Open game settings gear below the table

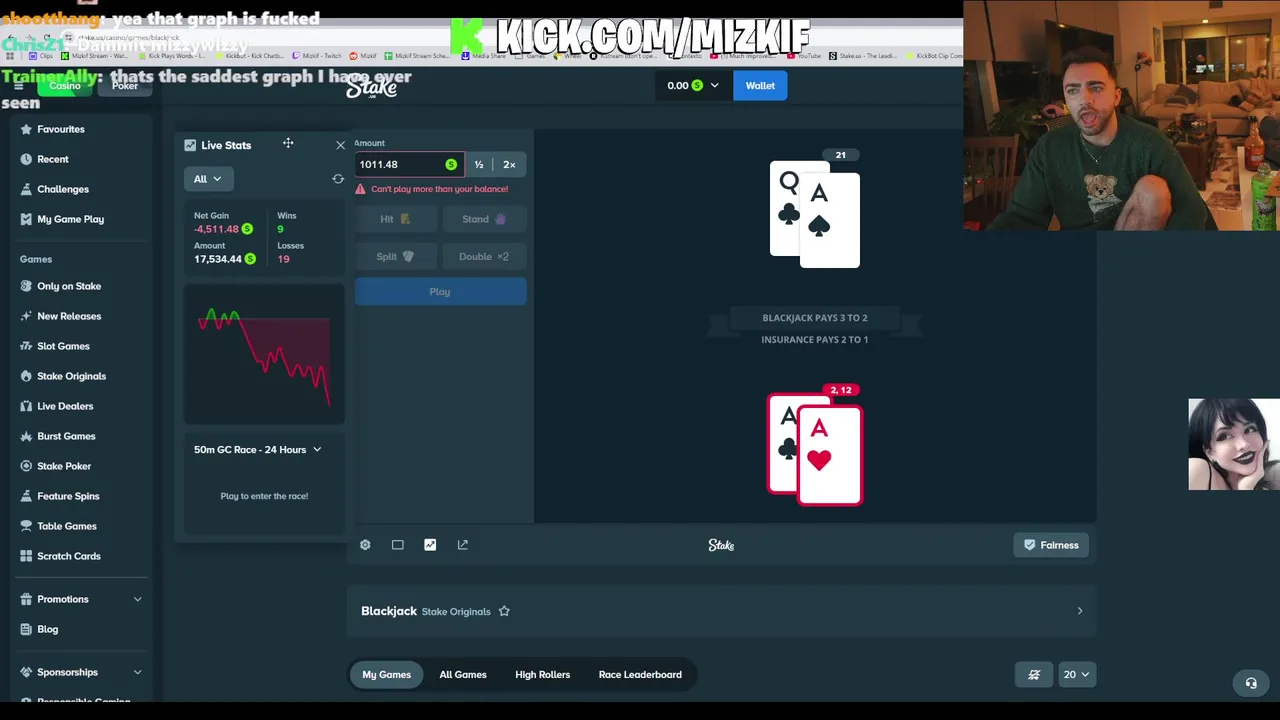(365, 545)
